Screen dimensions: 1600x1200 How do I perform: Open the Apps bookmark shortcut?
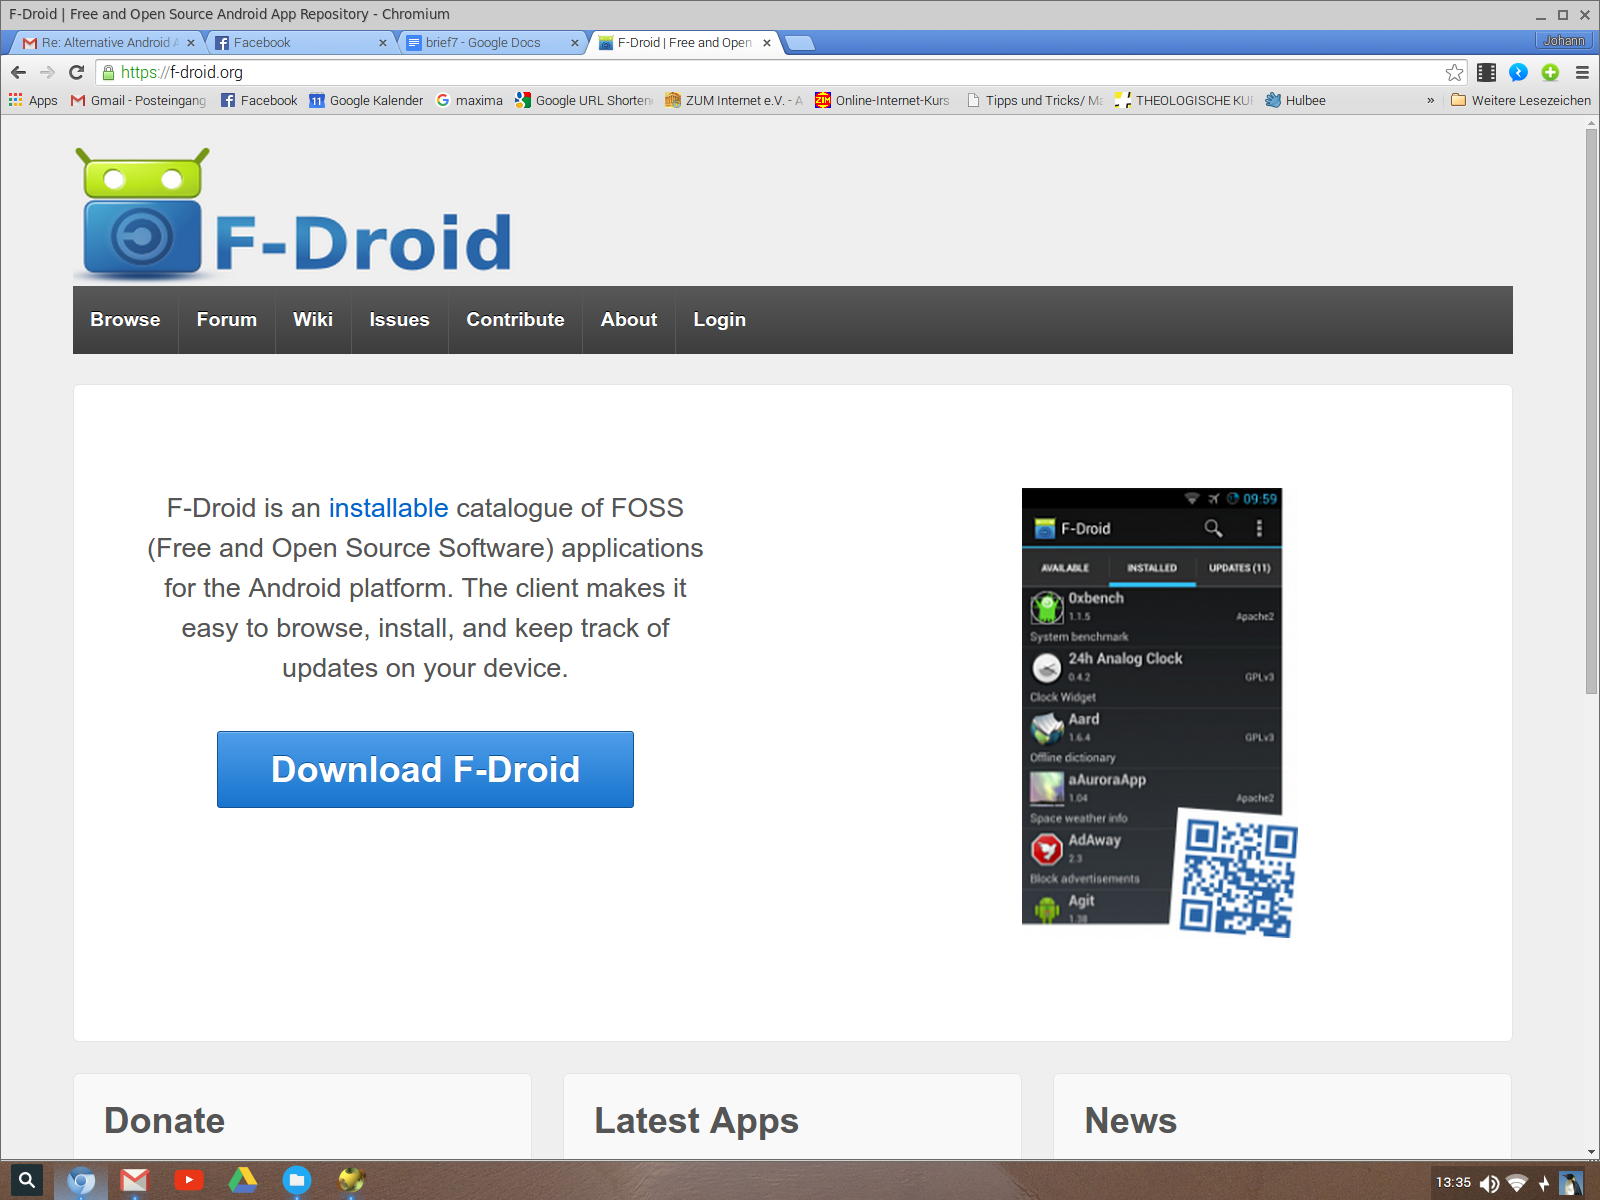33,100
